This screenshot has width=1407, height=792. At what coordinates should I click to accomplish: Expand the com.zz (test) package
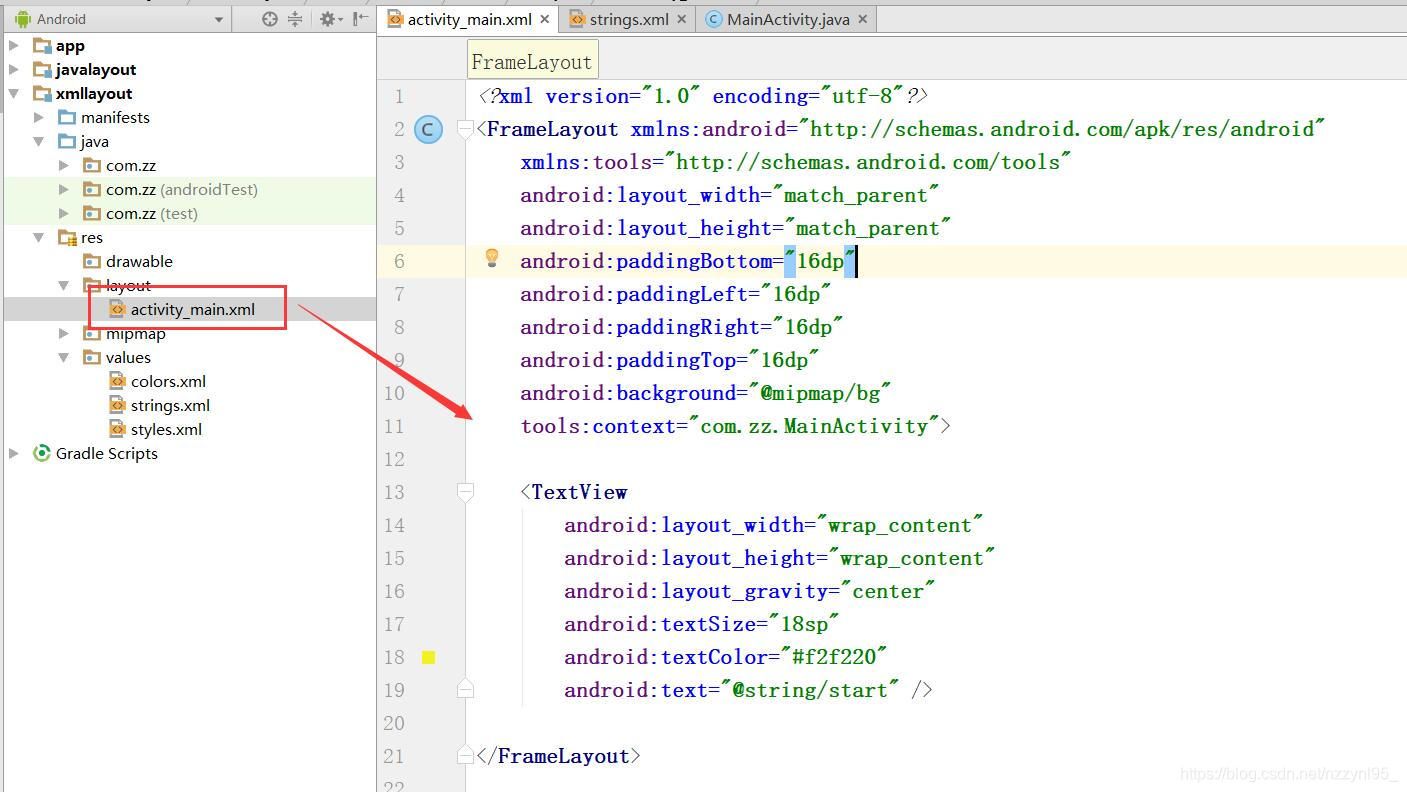pyautogui.click(x=64, y=213)
